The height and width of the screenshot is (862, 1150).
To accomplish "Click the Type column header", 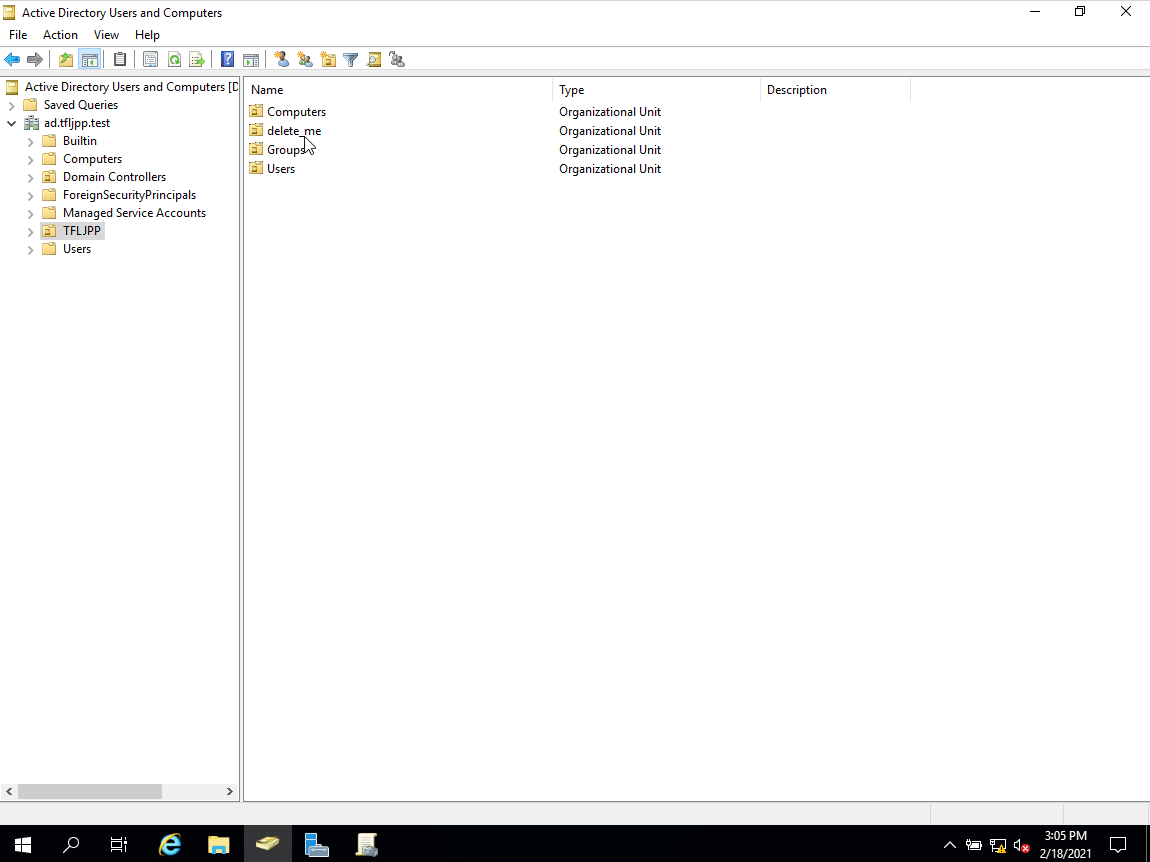I will point(656,90).
